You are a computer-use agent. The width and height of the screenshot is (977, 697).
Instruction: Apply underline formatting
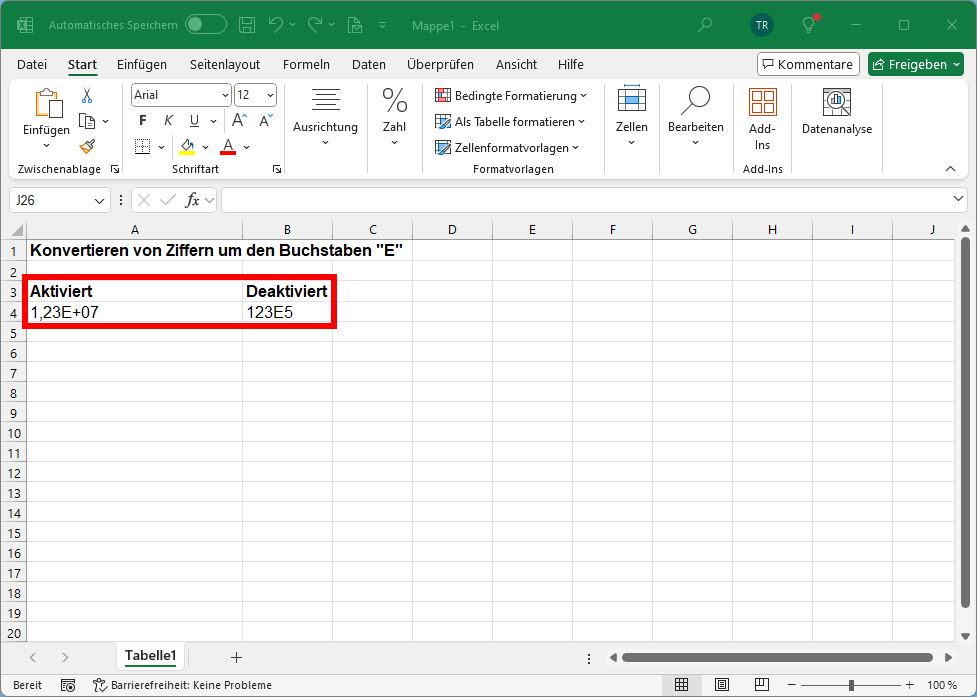192,120
